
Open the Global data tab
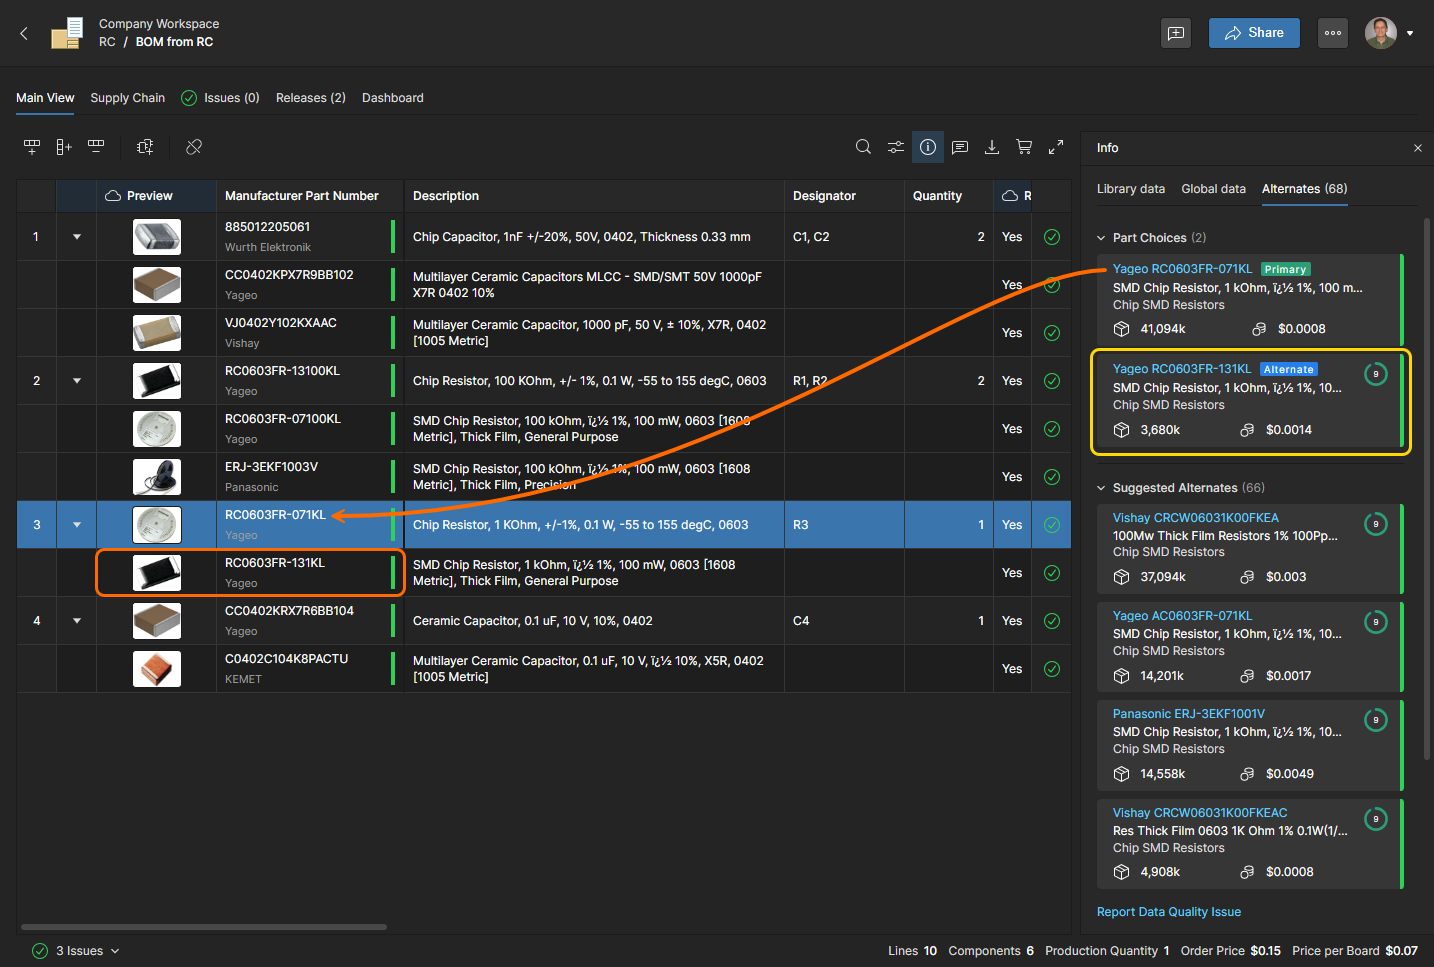pyautogui.click(x=1213, y=189)
